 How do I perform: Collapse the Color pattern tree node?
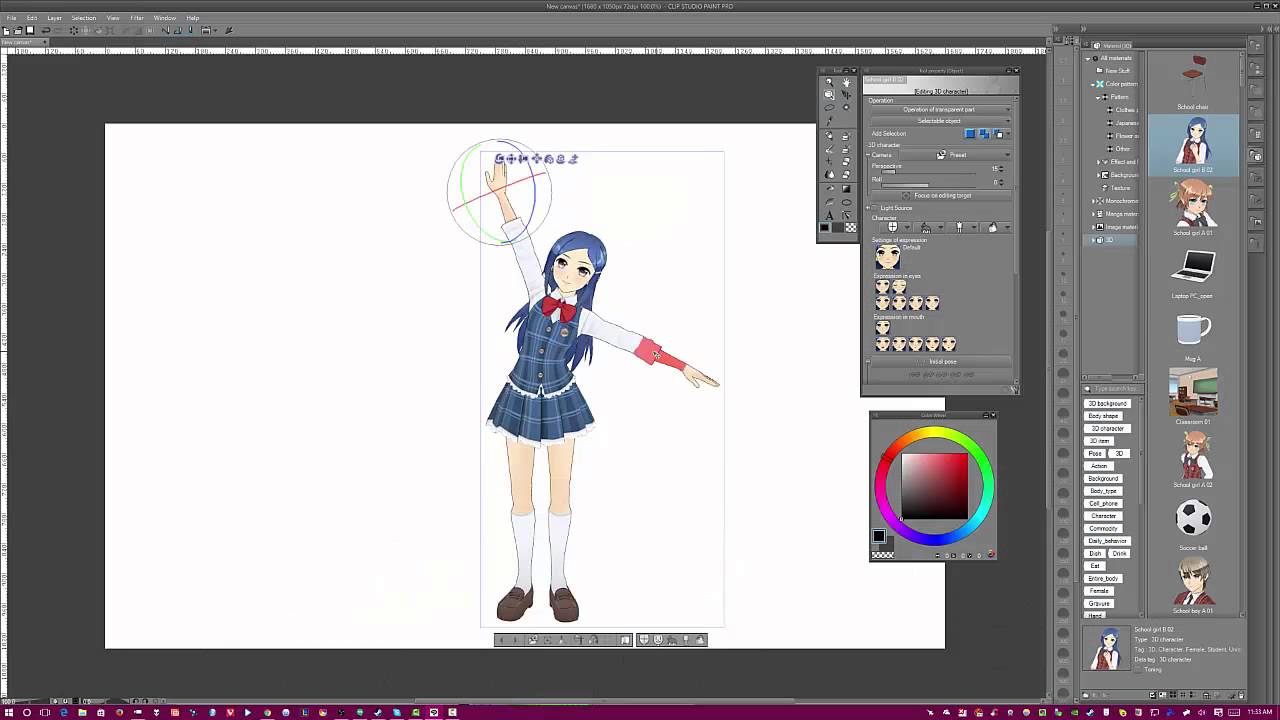click(x=1092, y=84)
